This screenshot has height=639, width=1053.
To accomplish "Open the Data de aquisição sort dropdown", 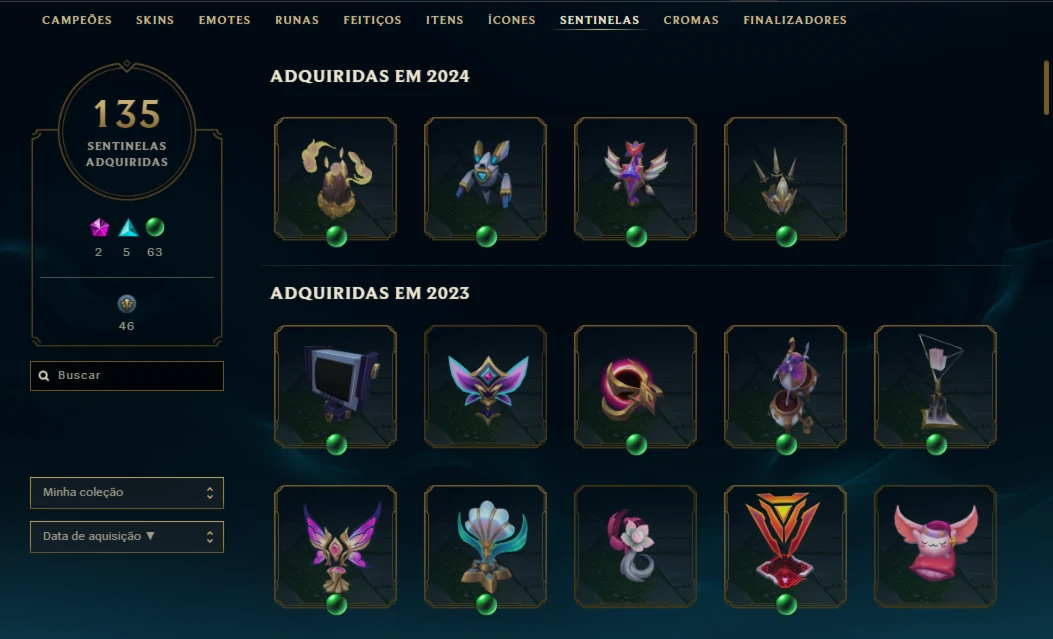I will pyautogui.click(x=127, y=536).
